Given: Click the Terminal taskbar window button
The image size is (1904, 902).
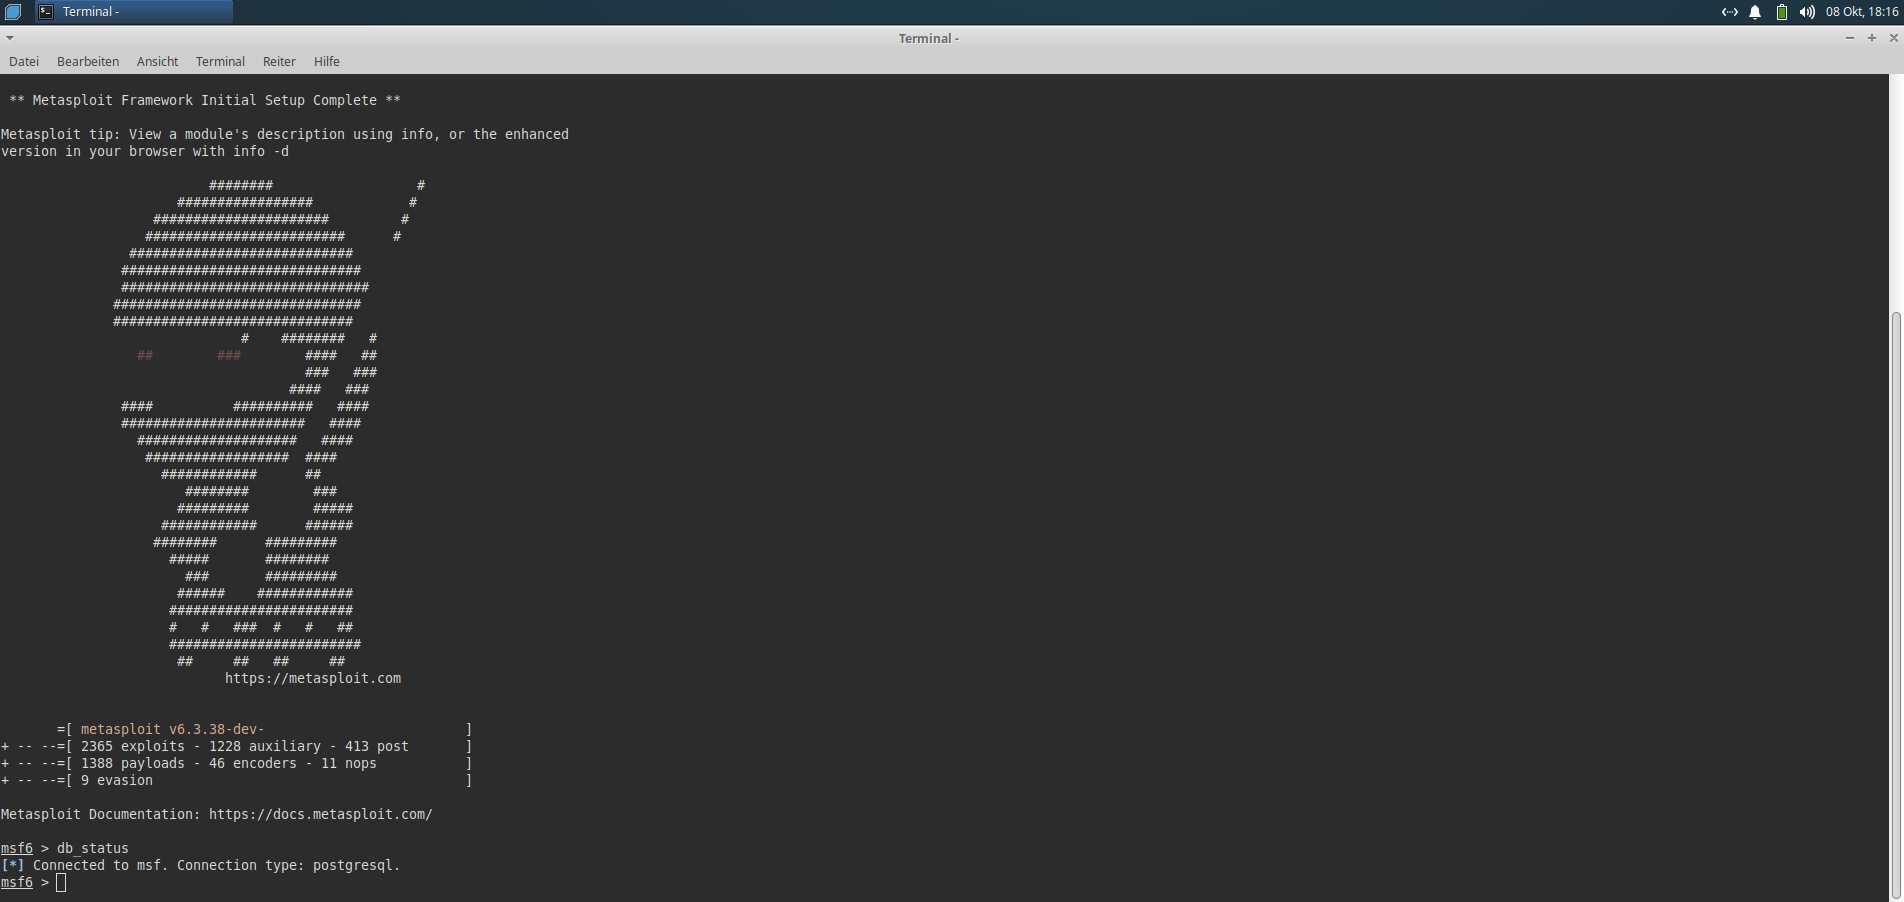Looking at the screenshot, I should coord(132,12).
